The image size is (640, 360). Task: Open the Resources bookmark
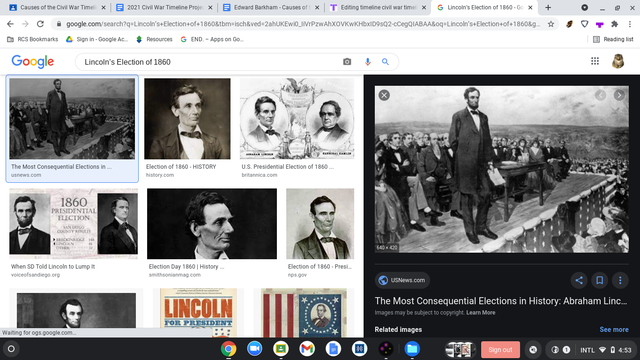pyautogui.click(x=154, y=39)
